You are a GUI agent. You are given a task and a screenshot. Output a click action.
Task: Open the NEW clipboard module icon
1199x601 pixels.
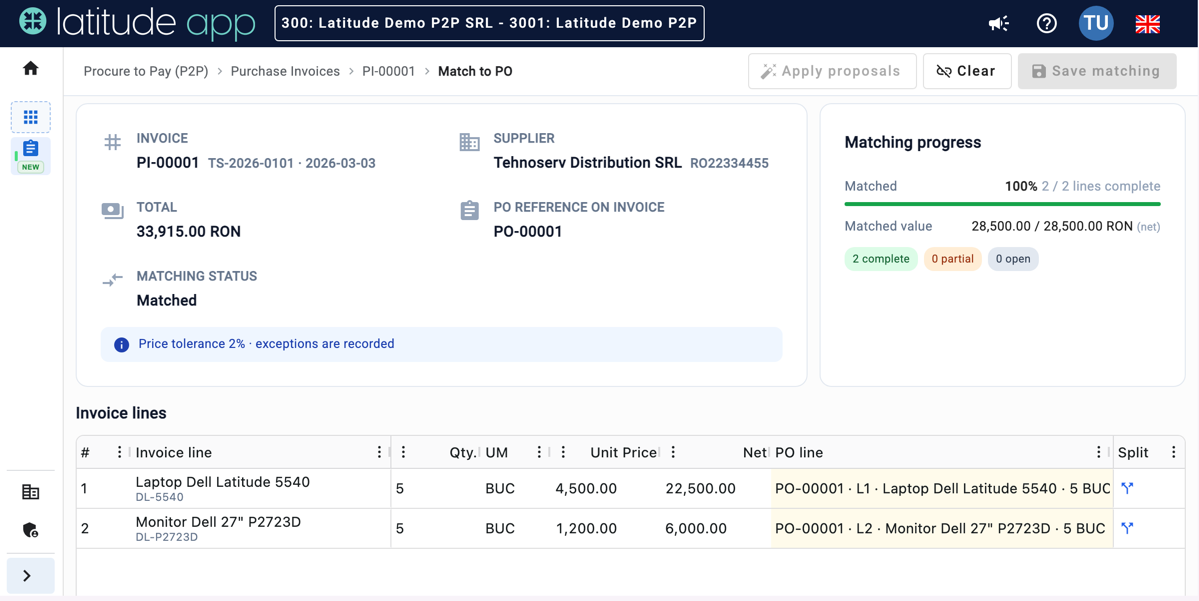click(31, 155)
